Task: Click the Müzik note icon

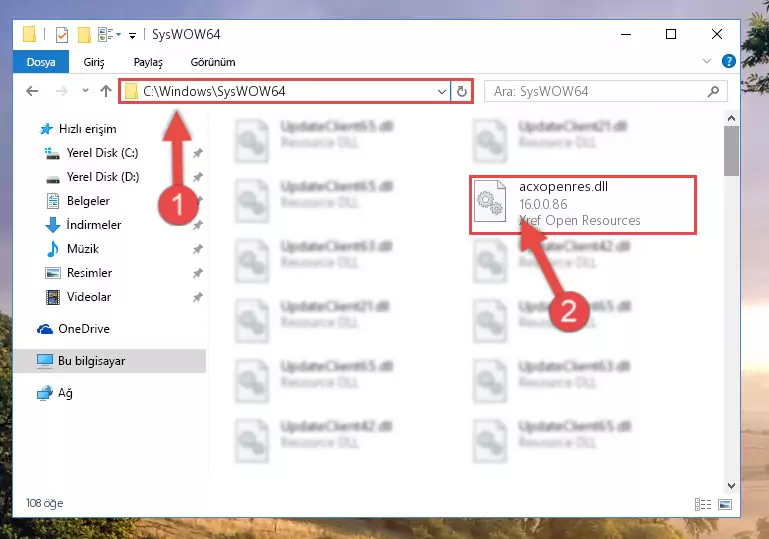Action: [52, 249]
